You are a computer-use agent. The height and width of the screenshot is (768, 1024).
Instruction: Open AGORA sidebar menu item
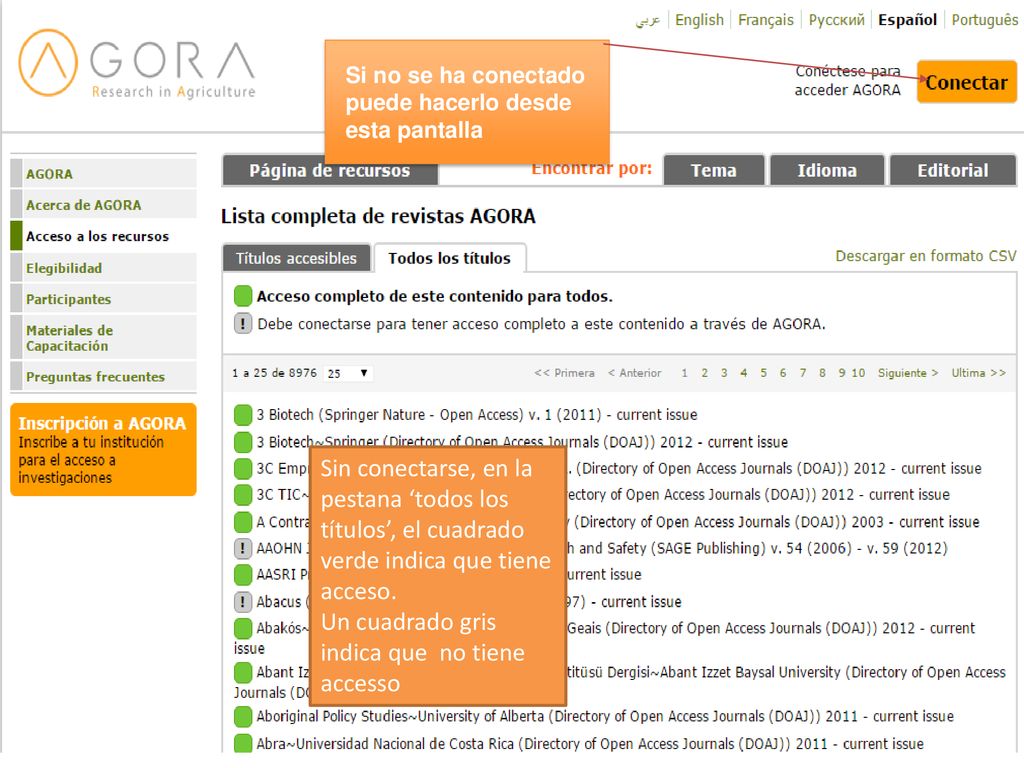104,174
